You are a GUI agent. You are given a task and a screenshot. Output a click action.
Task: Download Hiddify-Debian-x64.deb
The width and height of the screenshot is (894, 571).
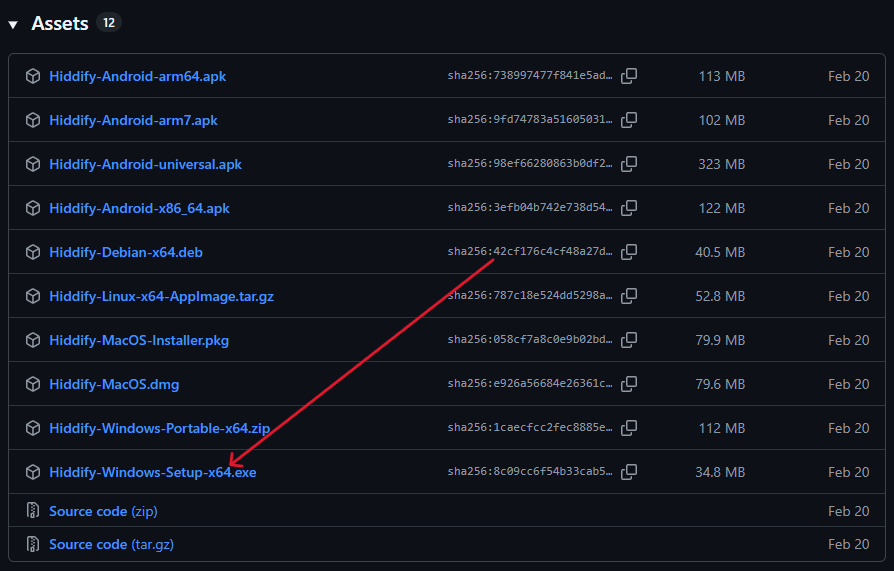tap(126, 252)
